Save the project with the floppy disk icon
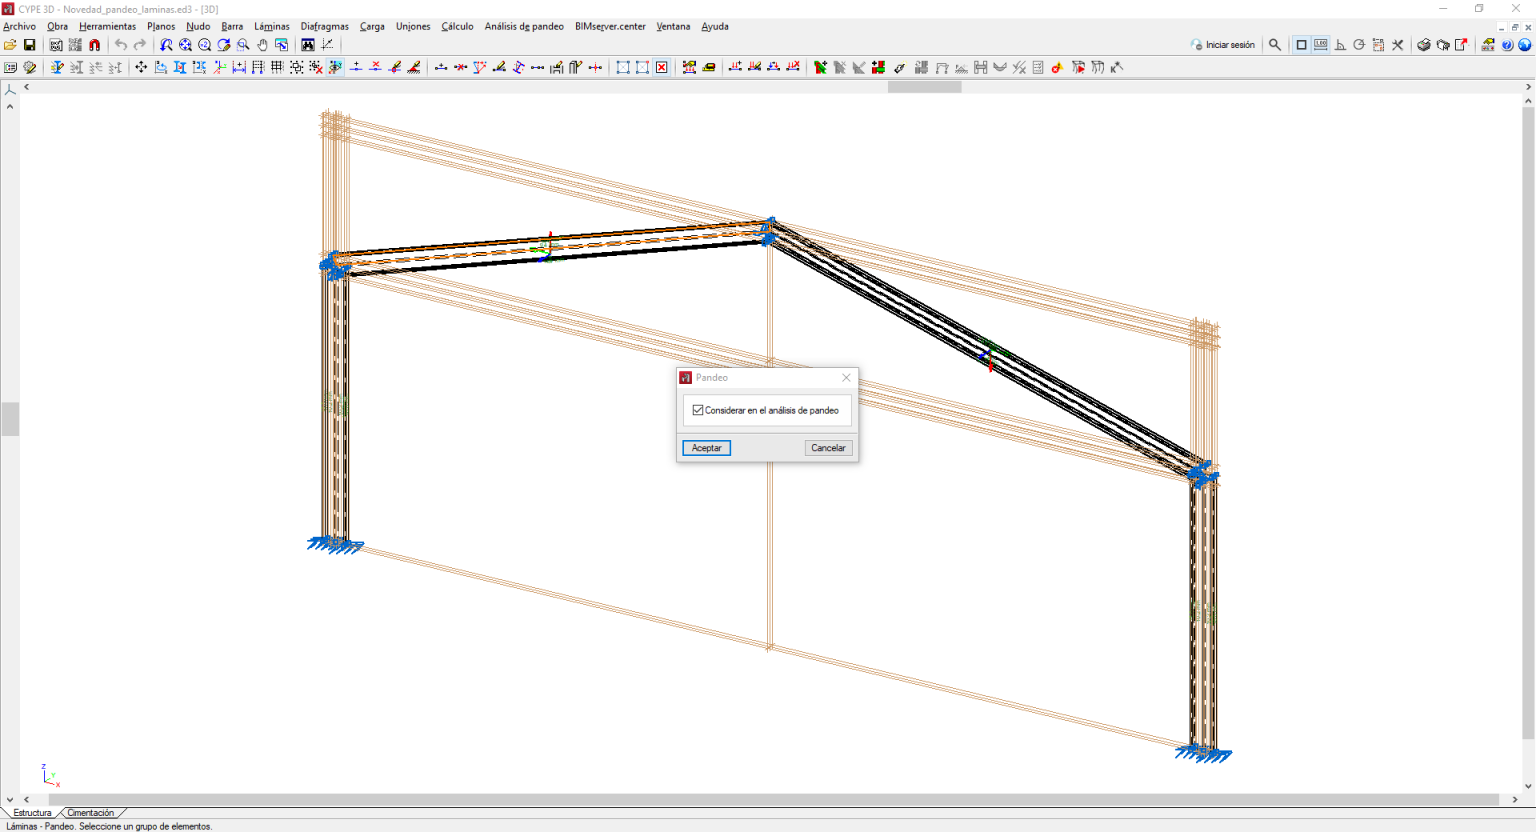Screen dimensions: 1536x832 click(30, 45)
